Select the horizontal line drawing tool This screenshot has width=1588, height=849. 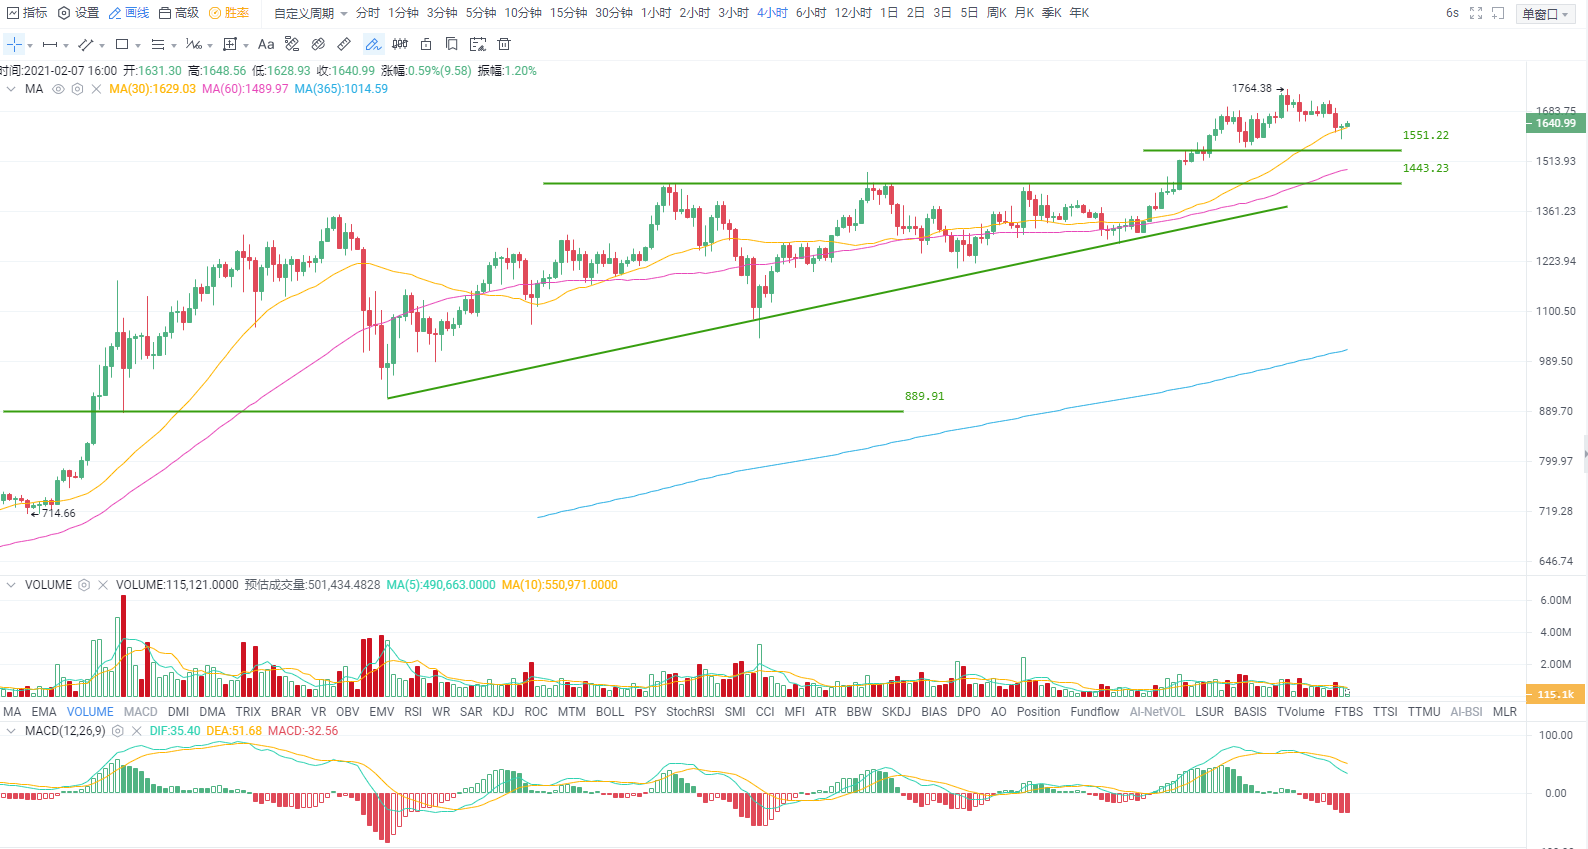click(x=50, y=44)
